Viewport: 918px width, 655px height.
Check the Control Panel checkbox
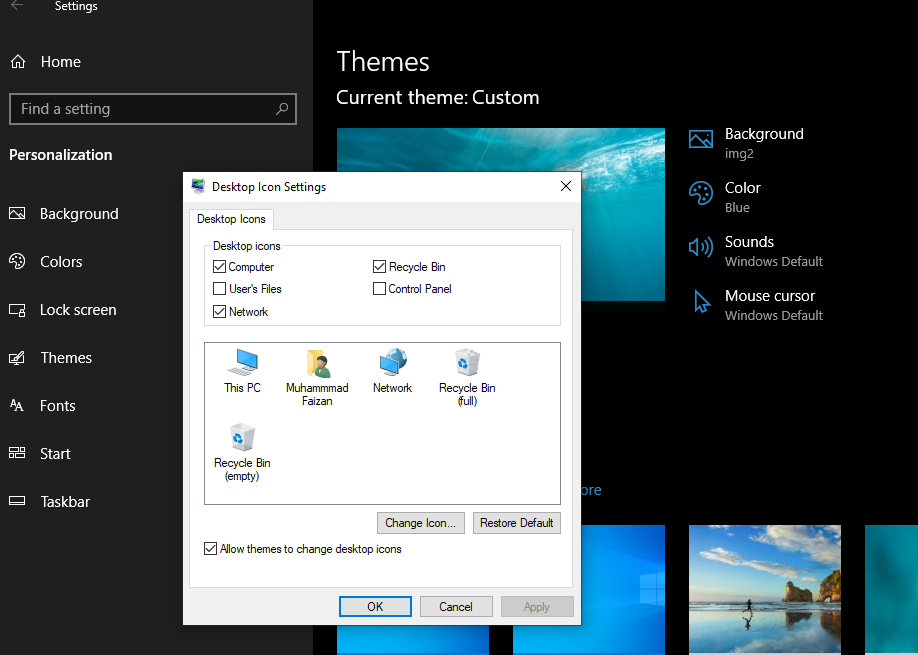coord(379,289)
